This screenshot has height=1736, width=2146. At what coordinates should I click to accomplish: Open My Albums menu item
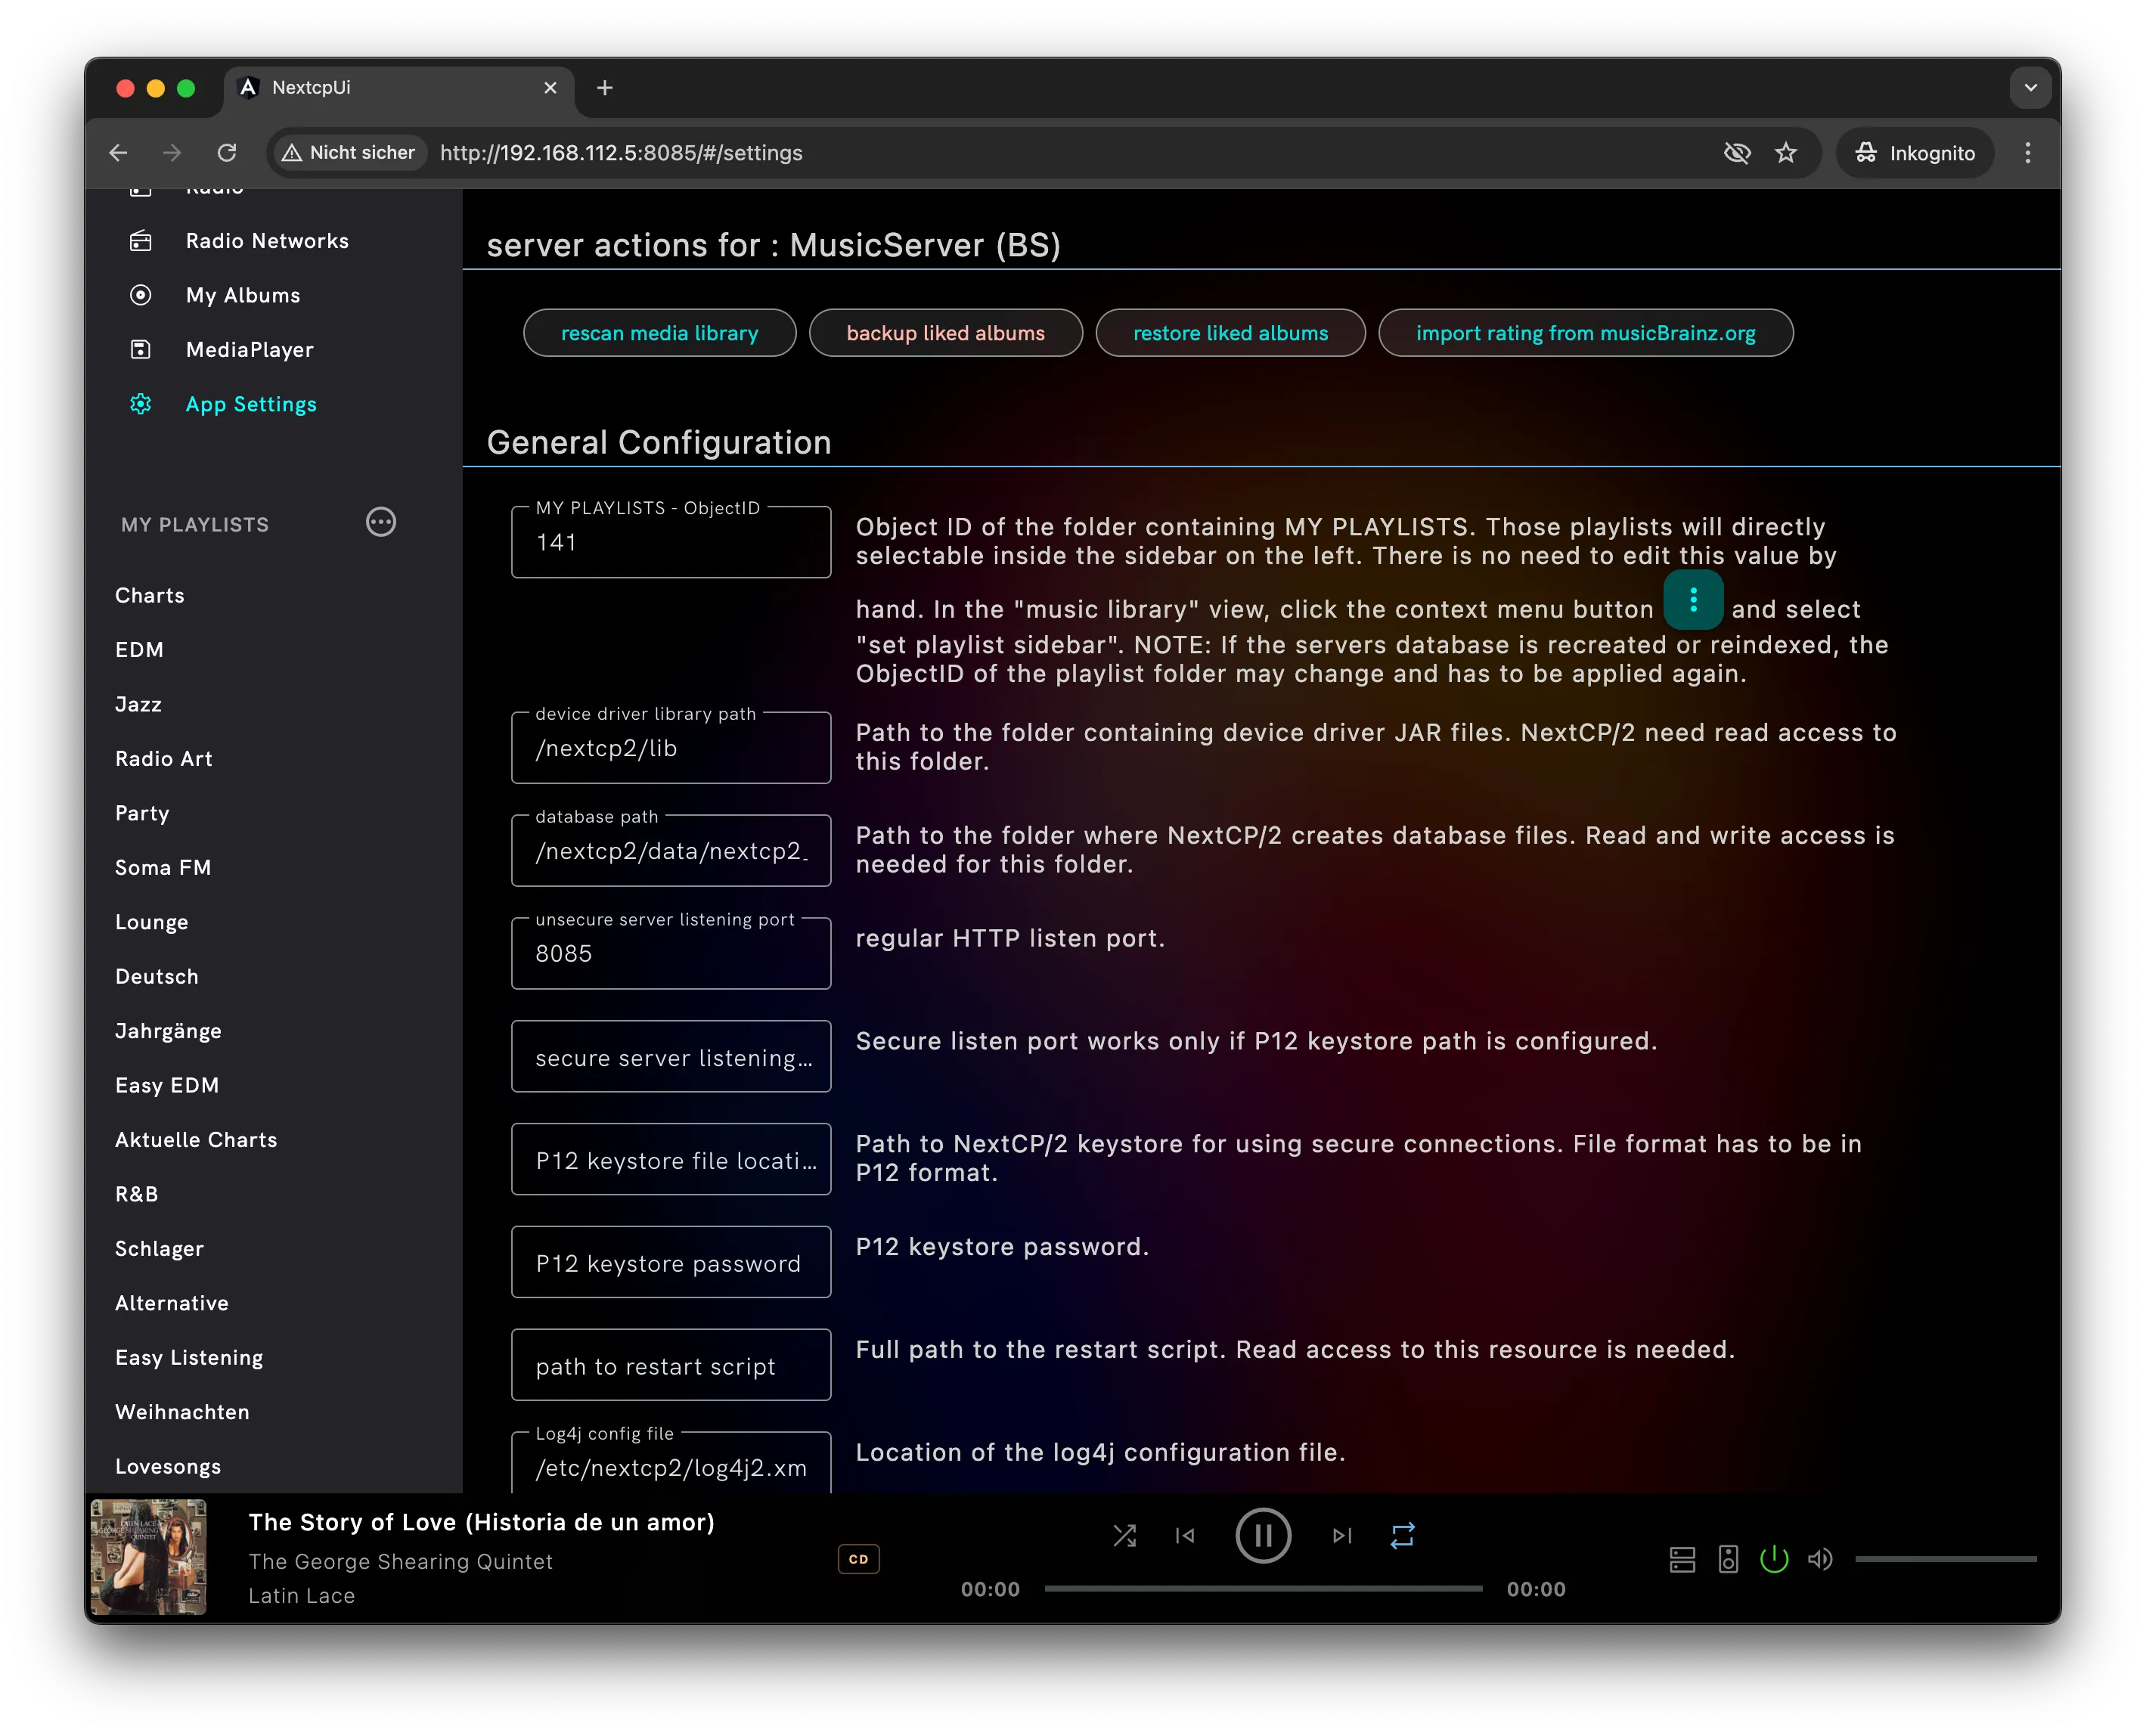(243, 295)
